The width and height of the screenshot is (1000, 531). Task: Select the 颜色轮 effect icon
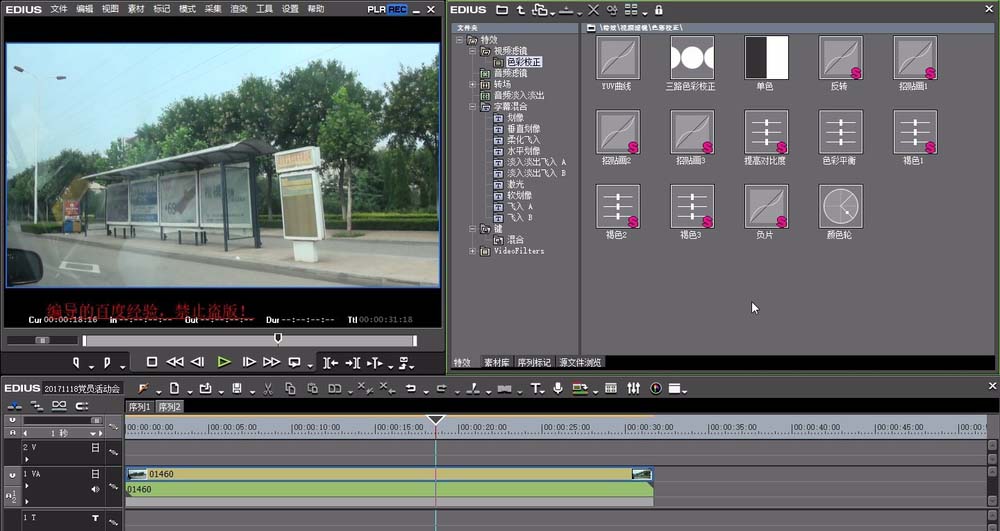click(x=840, y=206)
